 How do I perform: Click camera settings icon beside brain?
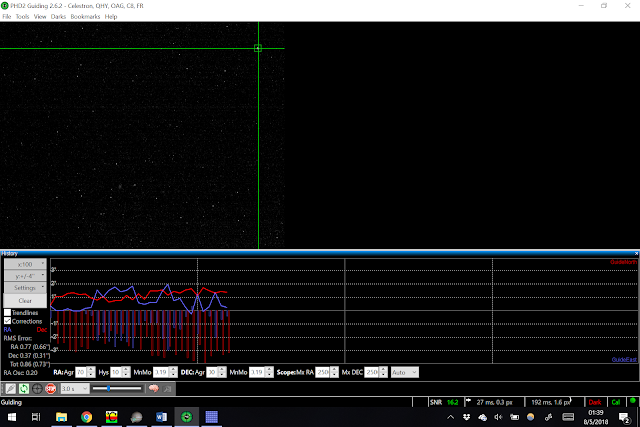pyautogui.click(x=167, y=389)
